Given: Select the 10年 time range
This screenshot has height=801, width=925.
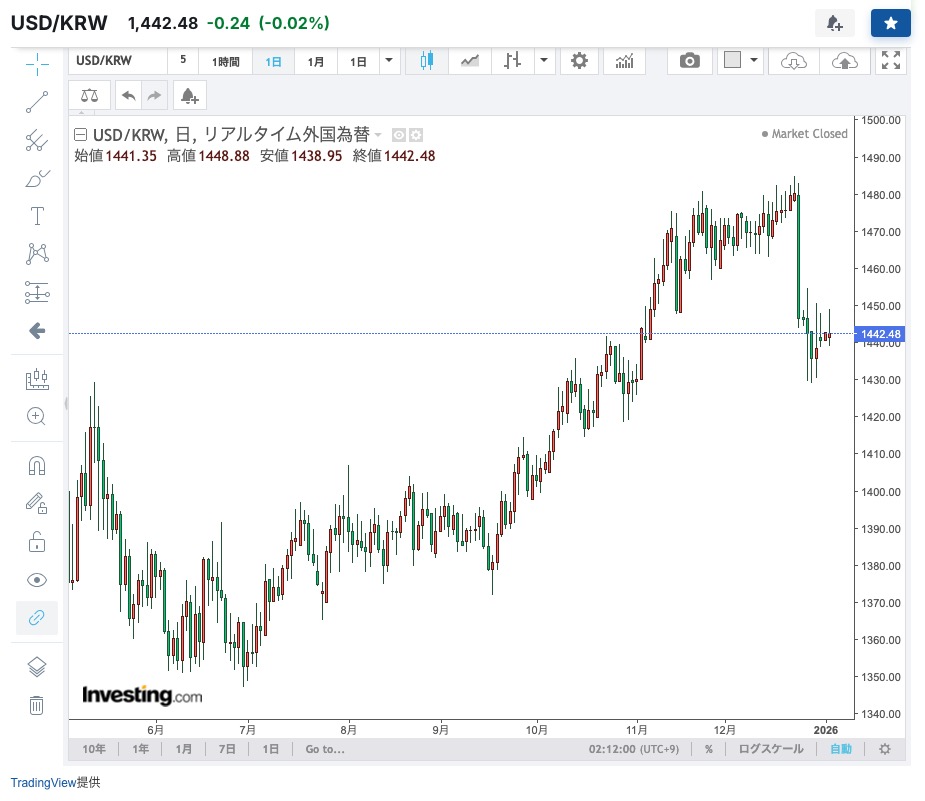Looking at the screenshot, I should tap(94, 749).
